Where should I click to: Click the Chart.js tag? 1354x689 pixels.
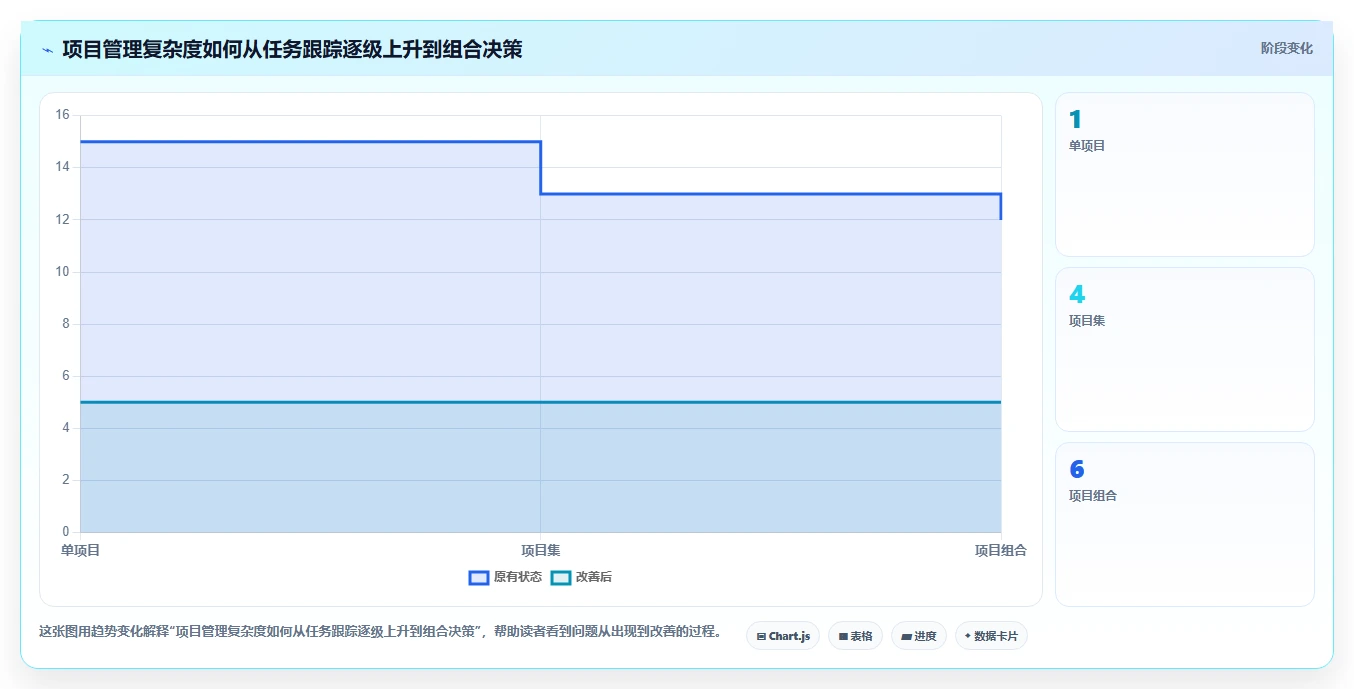(x=783, y=636)
